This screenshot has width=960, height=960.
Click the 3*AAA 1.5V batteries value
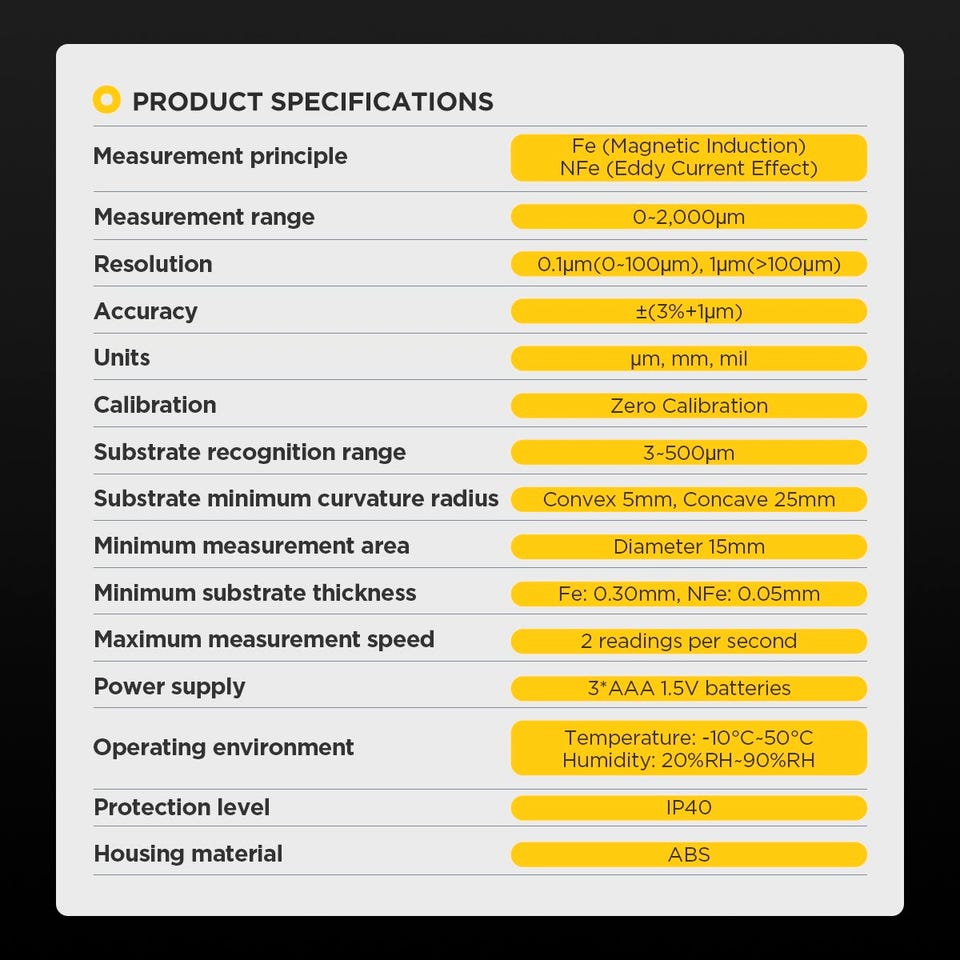pyautogui.click(x=689, y=688)
